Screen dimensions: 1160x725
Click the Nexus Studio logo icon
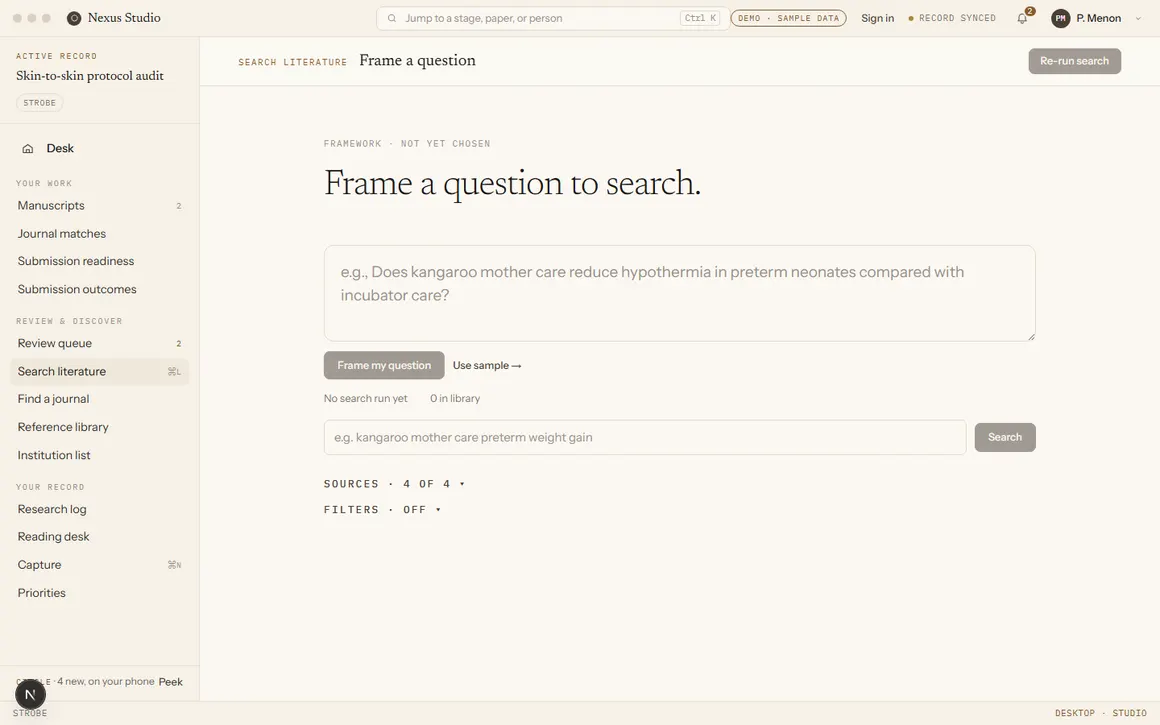pos(74,18)
